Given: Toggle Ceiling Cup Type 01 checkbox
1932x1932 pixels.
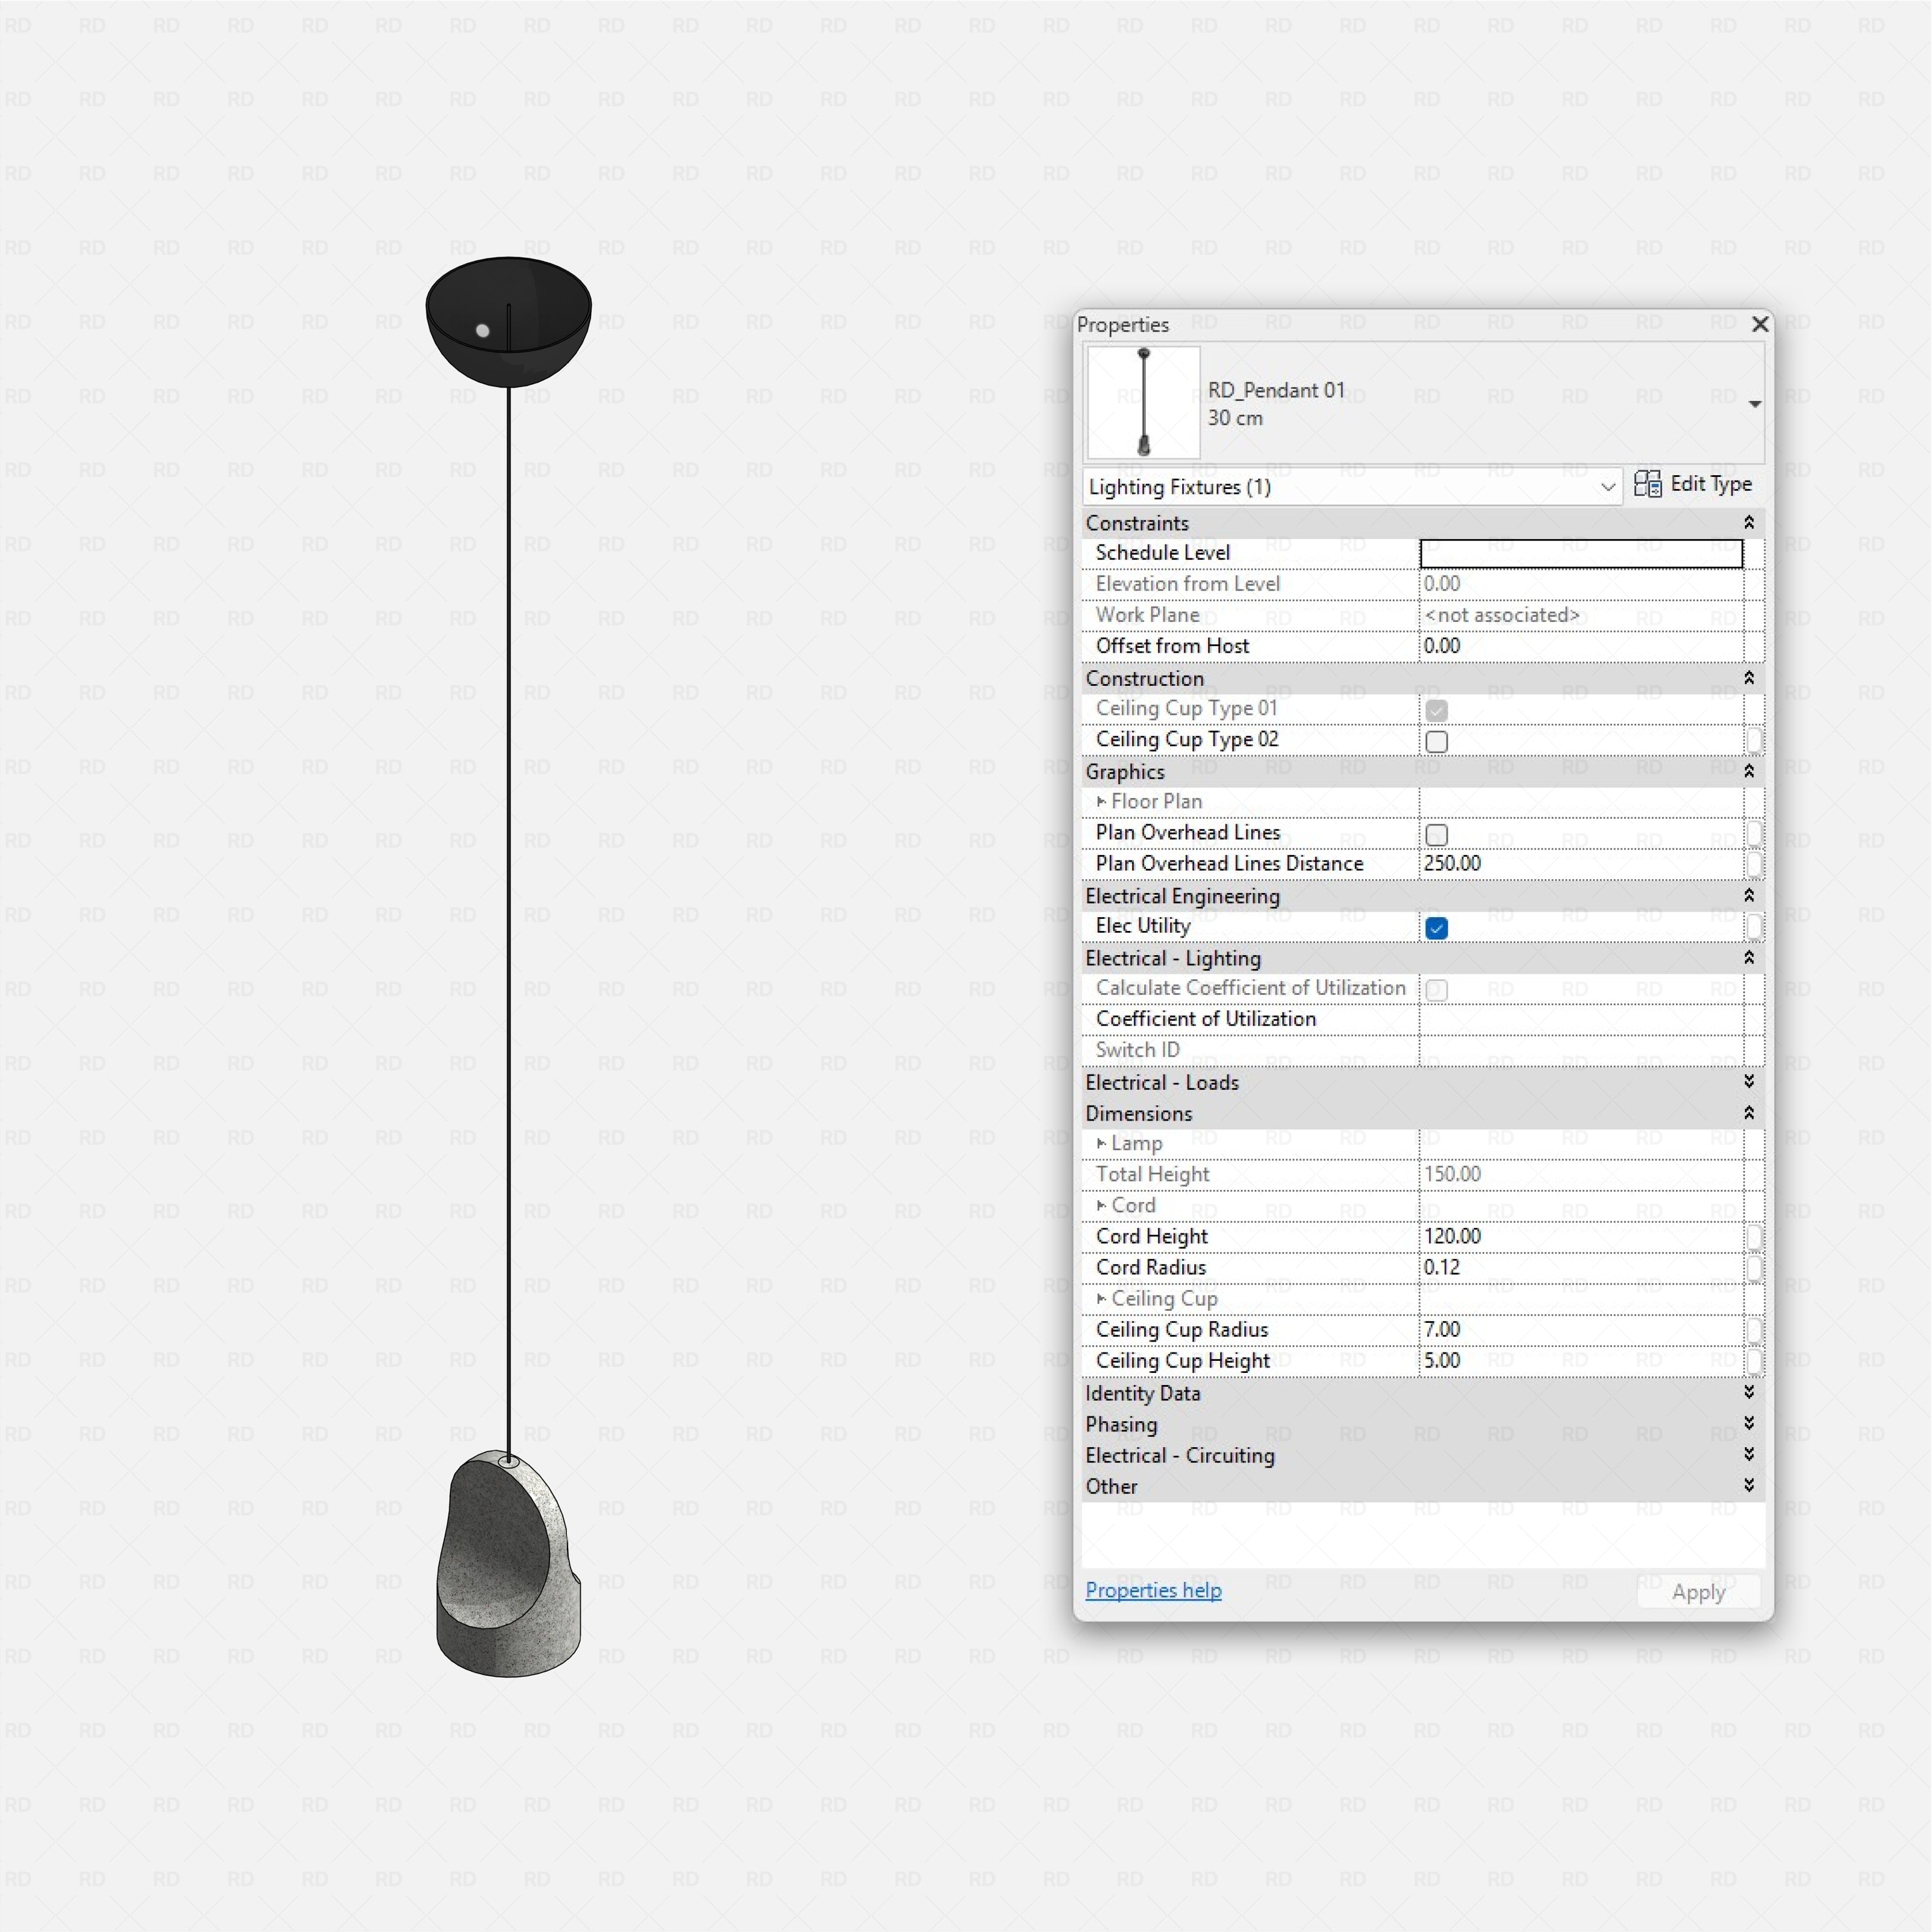Looking at the screenshot, I should [x=1436, y=711].
